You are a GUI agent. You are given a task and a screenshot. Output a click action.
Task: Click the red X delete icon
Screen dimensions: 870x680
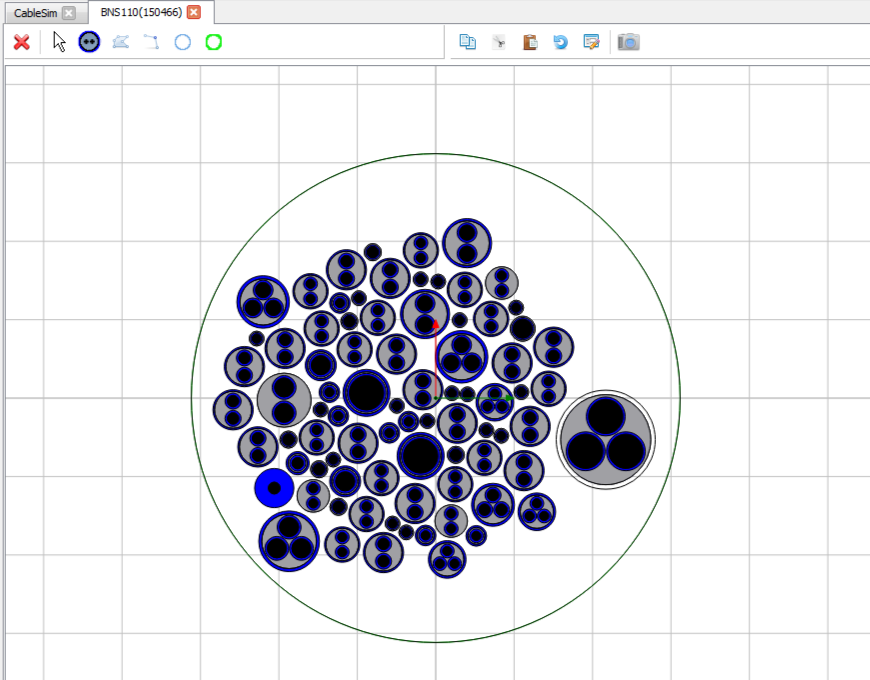coord(21,42)
